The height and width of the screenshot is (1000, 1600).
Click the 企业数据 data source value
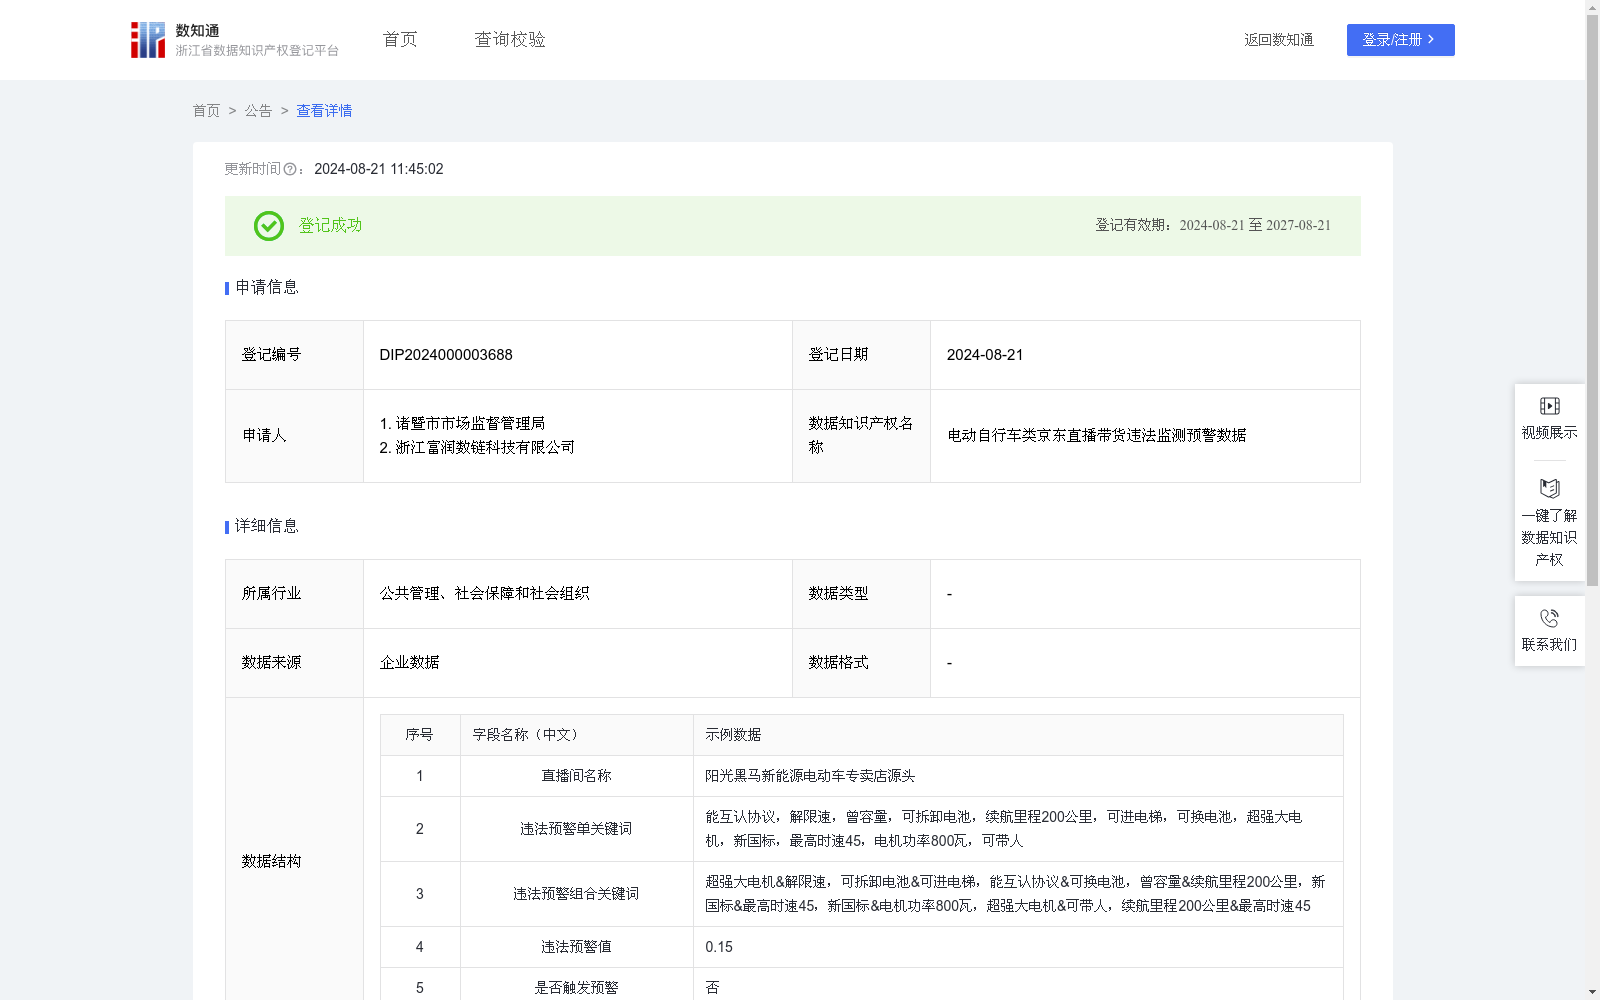(409, 663)
